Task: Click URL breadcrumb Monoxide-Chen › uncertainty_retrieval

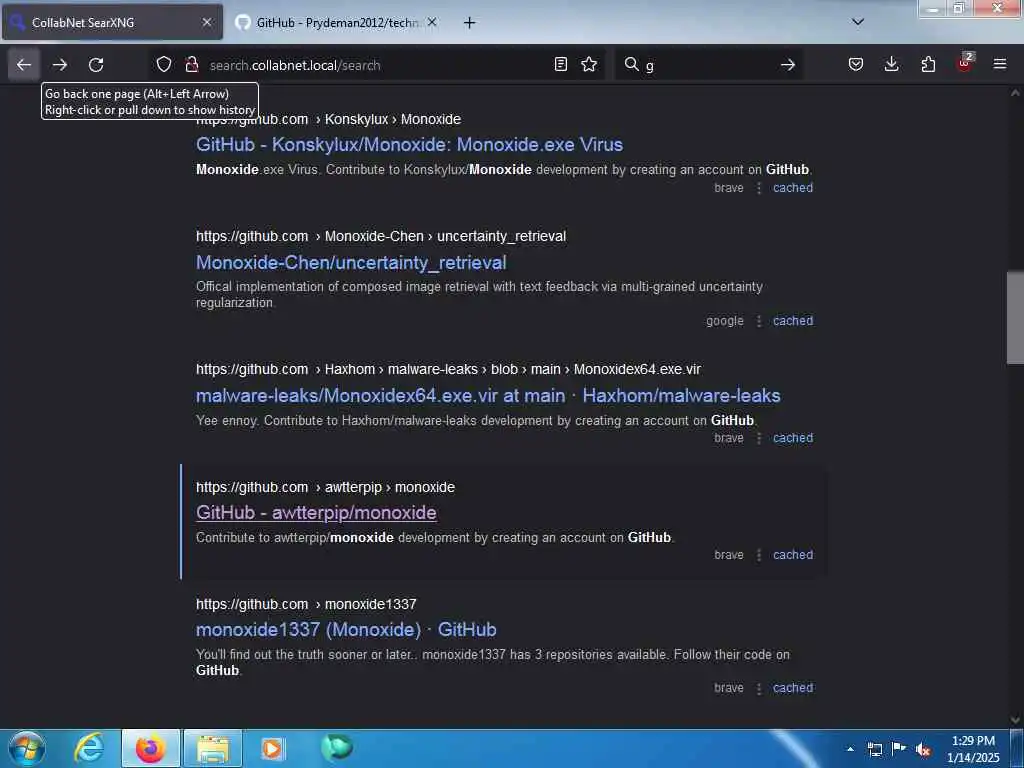Action: click(445, 236)
